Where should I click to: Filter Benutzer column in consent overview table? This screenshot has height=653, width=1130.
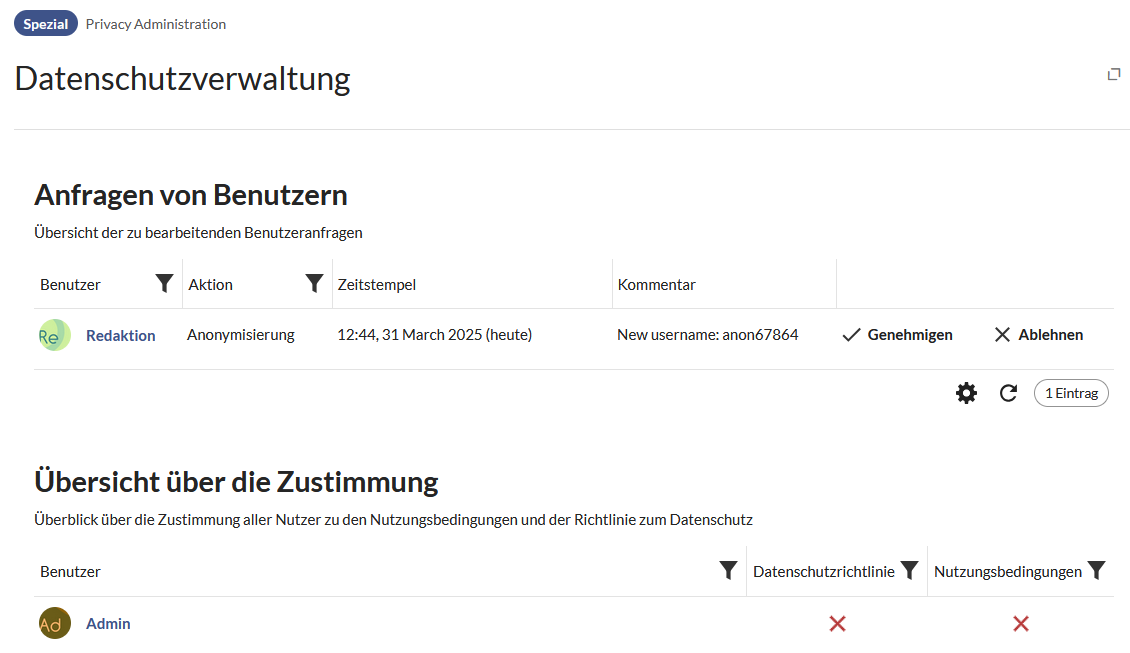pos(729,571)
